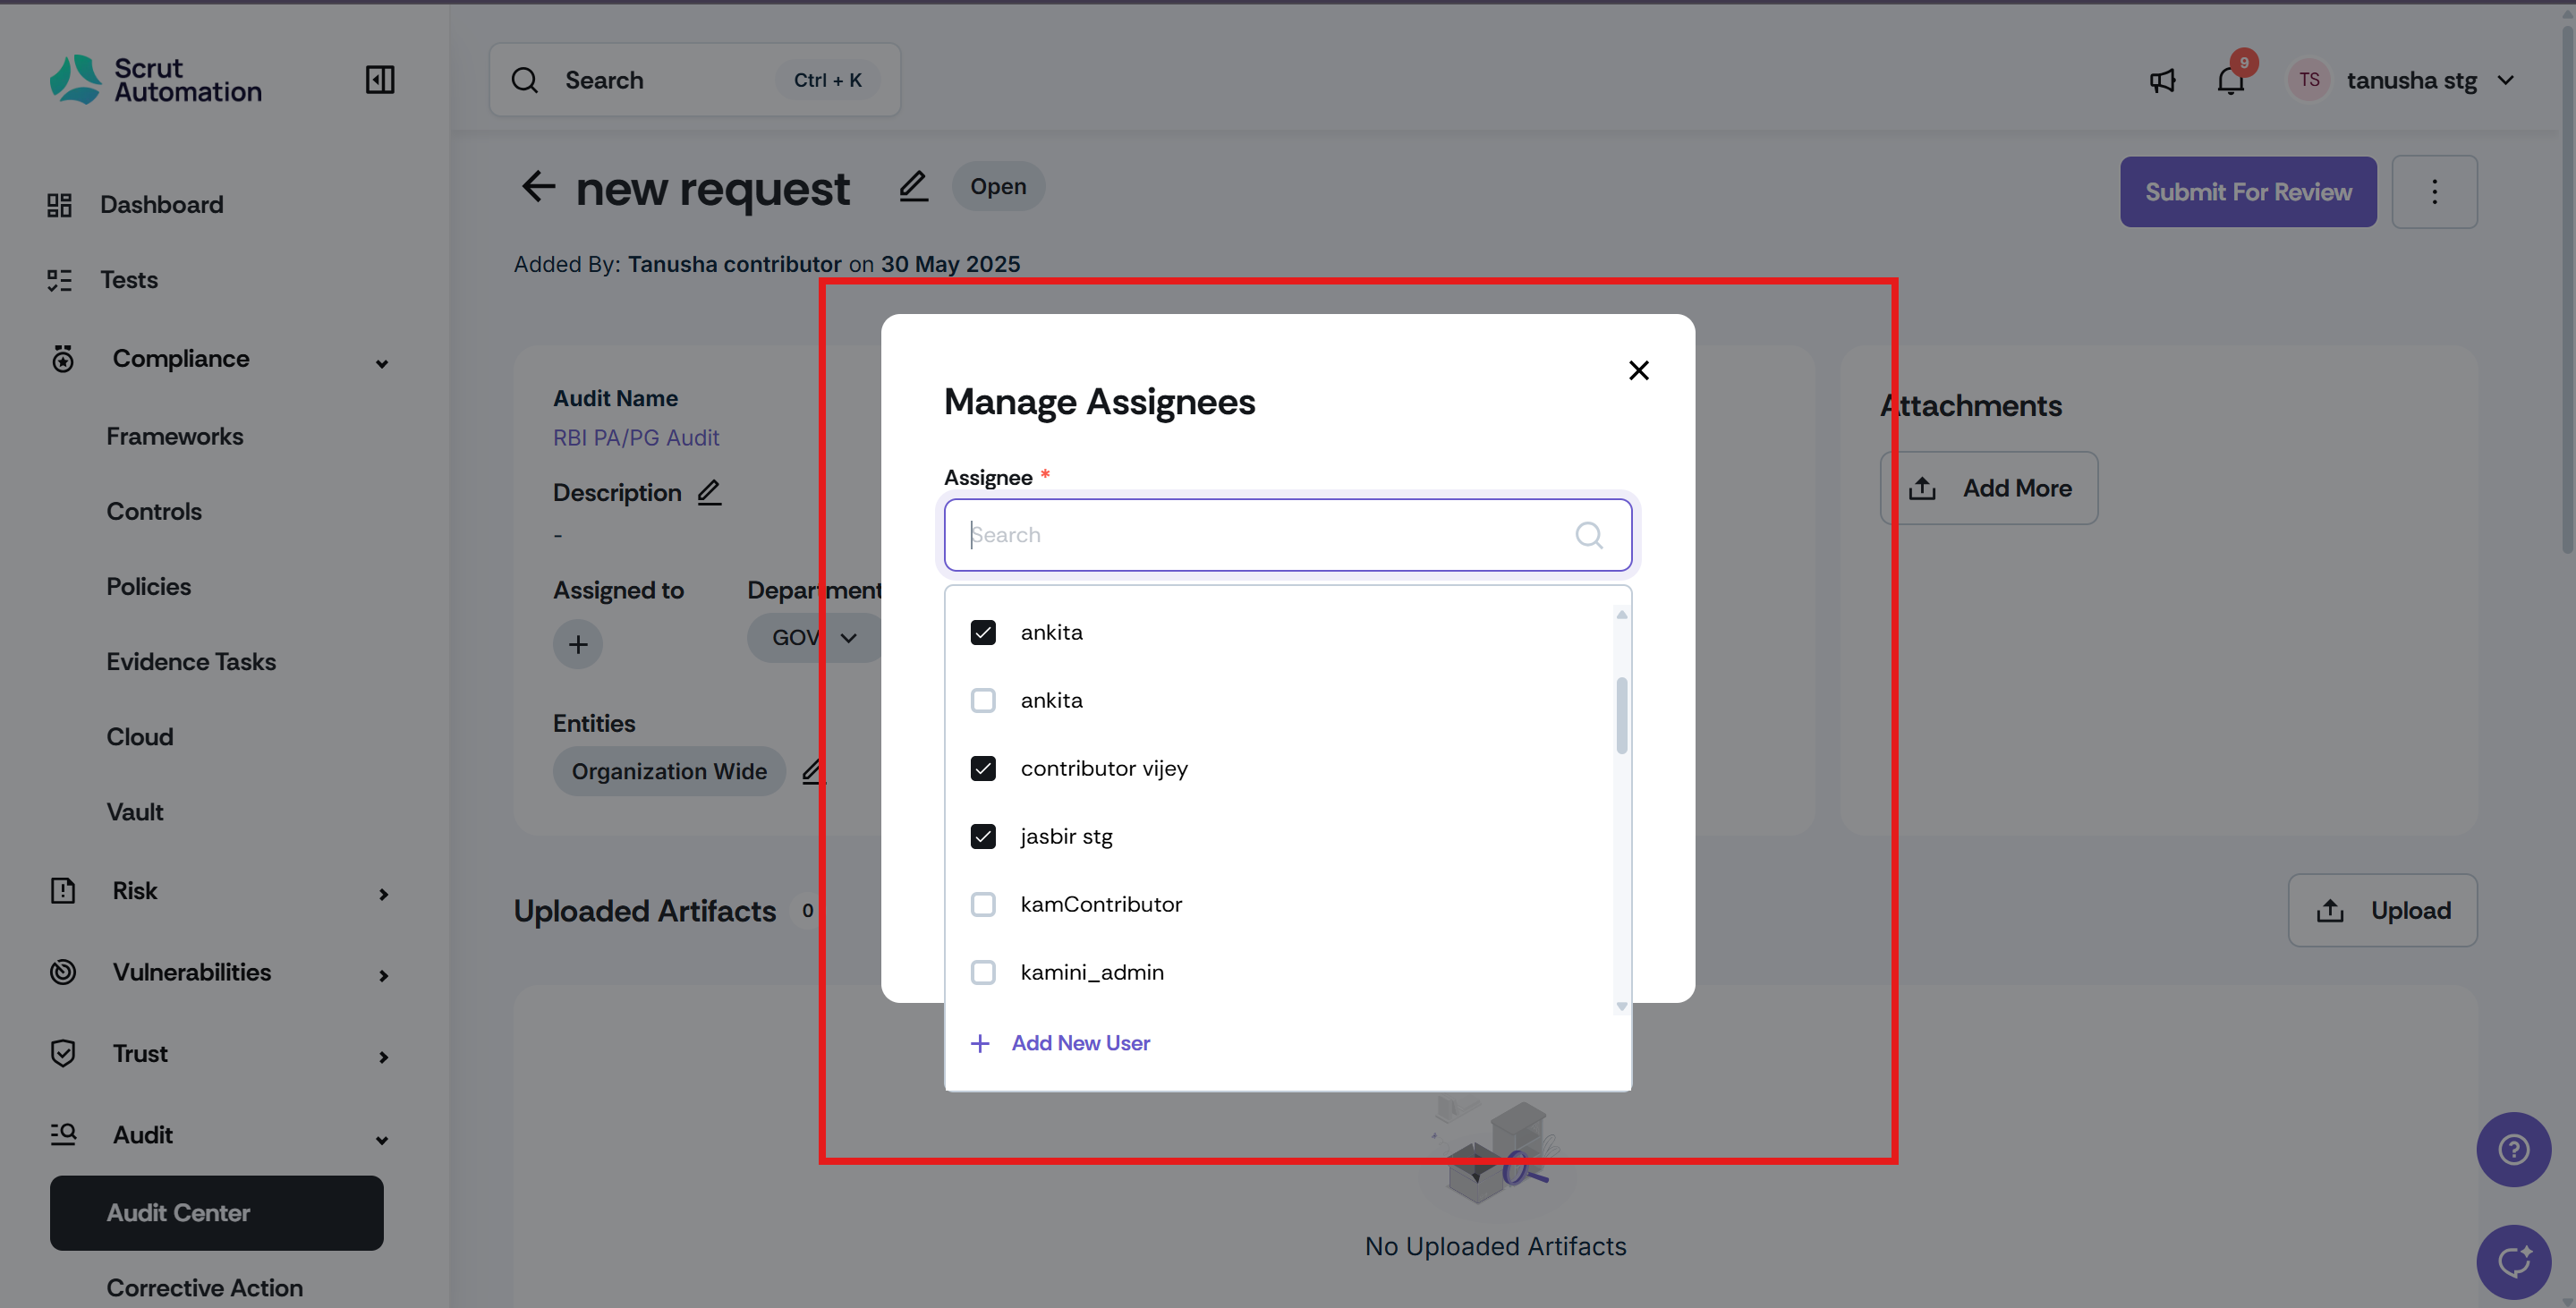
Task: Click the plus icon under Assigned to
Action: coord(578,645)
